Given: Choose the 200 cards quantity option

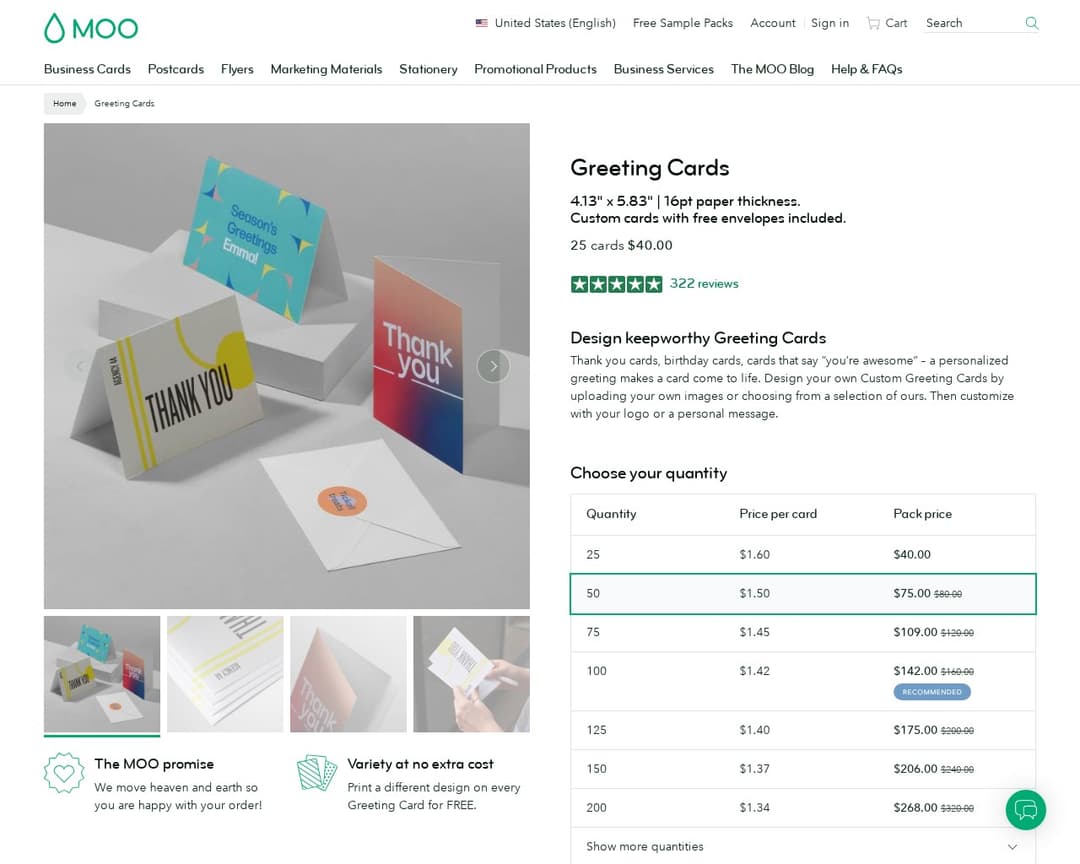Looking at the screenshot, I should (x=802, y=807).
